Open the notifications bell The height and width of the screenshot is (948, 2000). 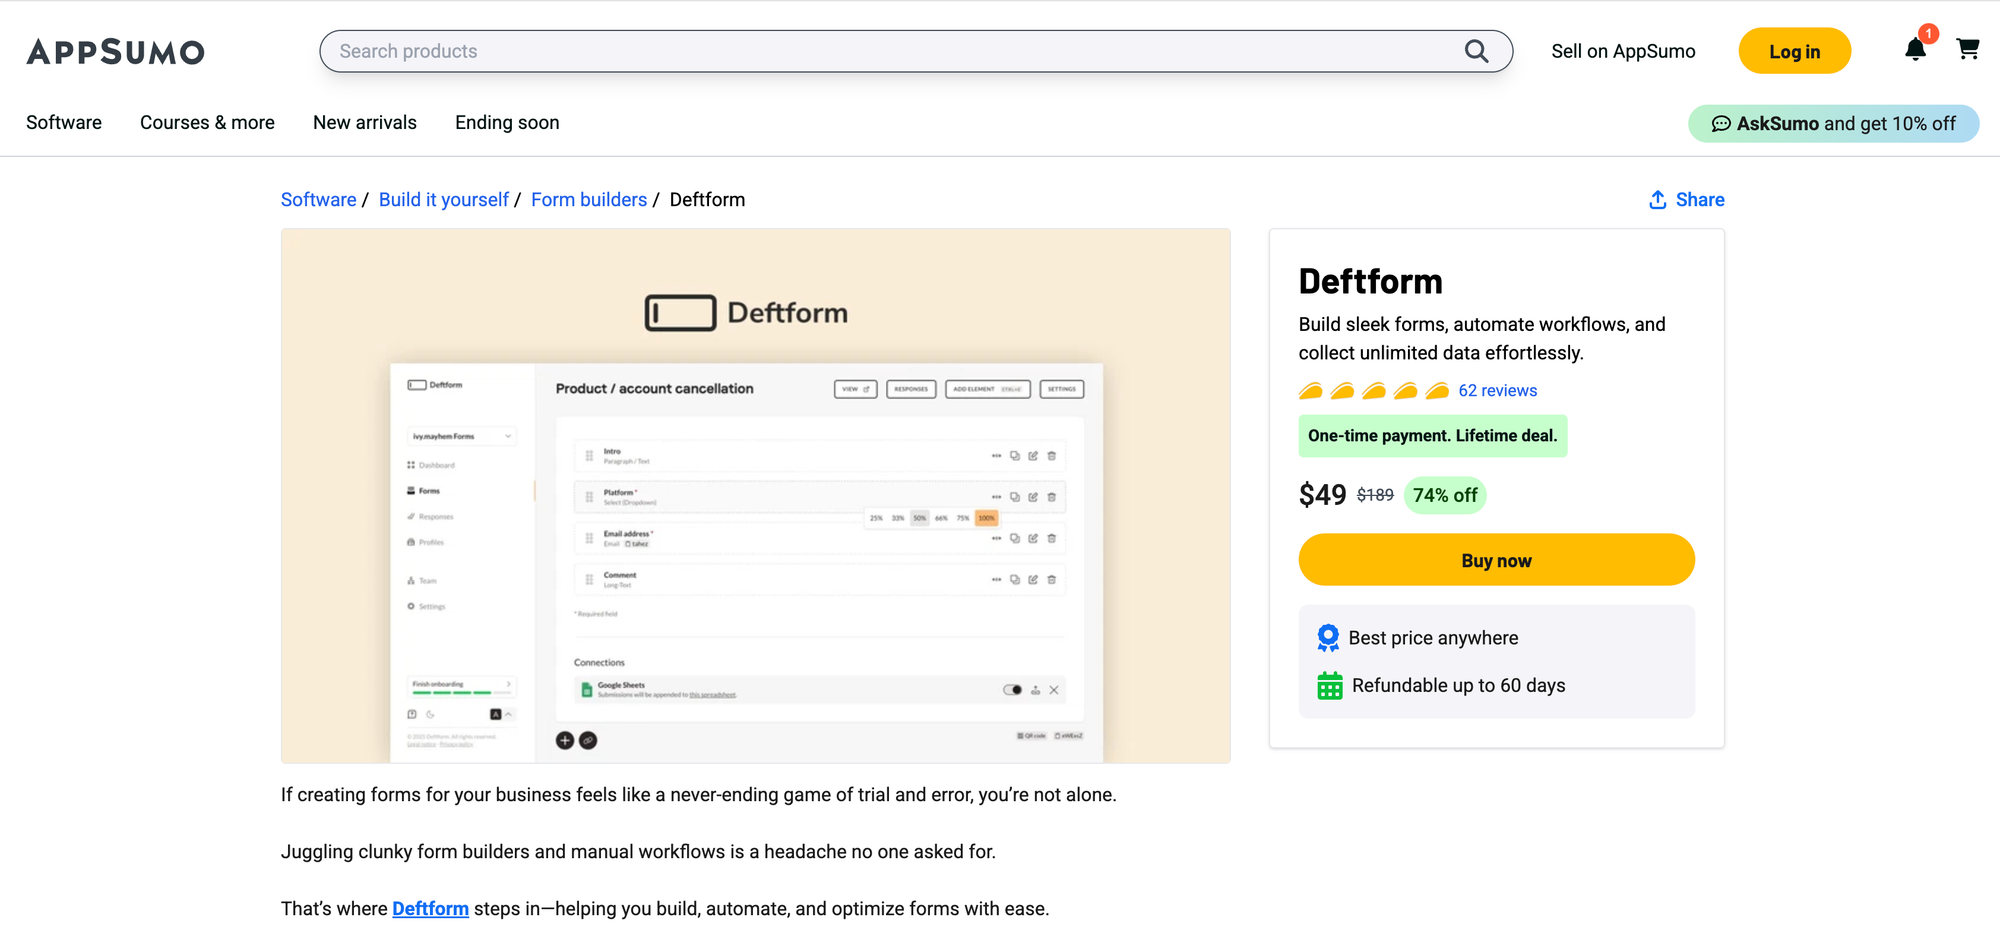(1915, 49)
